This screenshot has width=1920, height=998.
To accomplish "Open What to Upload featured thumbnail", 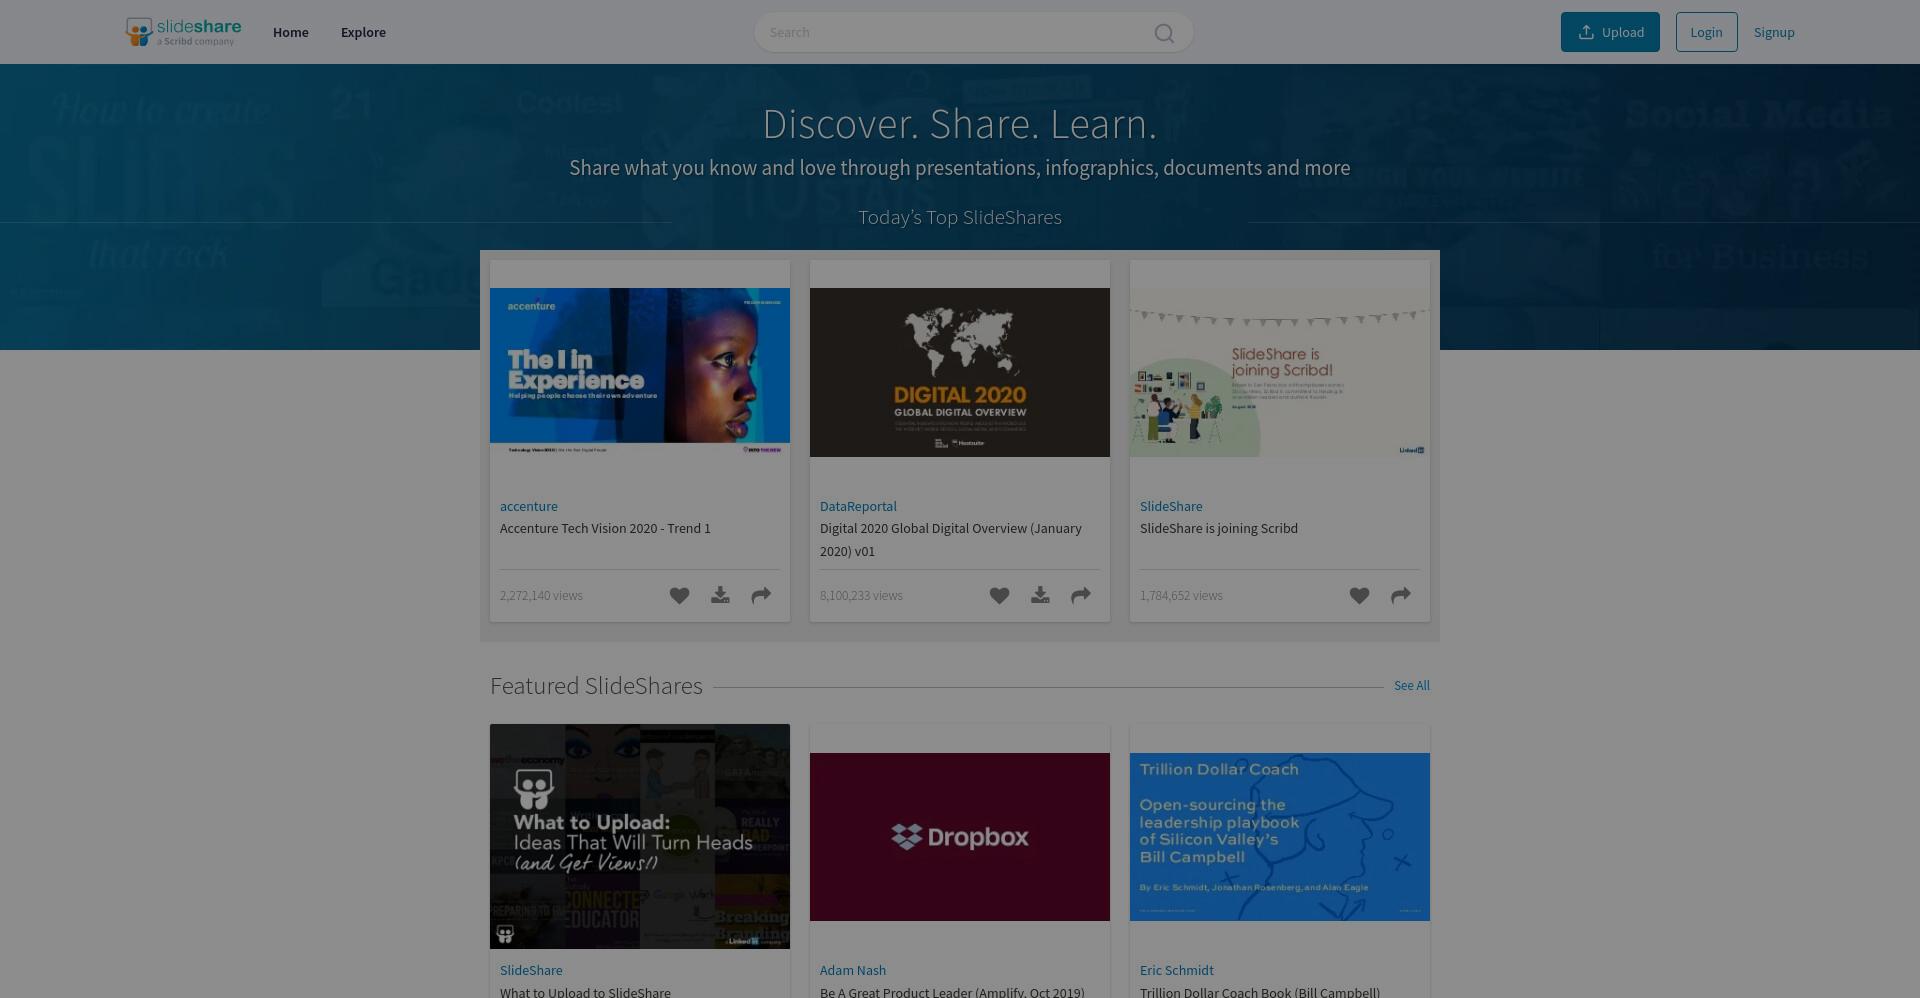I will (640, 837).
